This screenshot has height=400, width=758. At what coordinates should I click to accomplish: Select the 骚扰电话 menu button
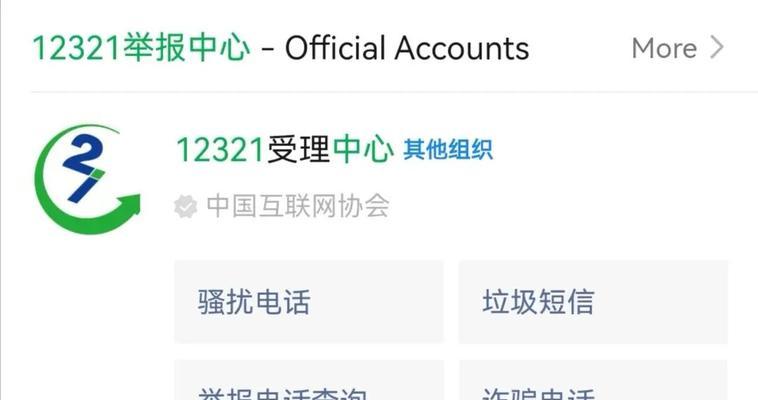(x=308, y=302)
